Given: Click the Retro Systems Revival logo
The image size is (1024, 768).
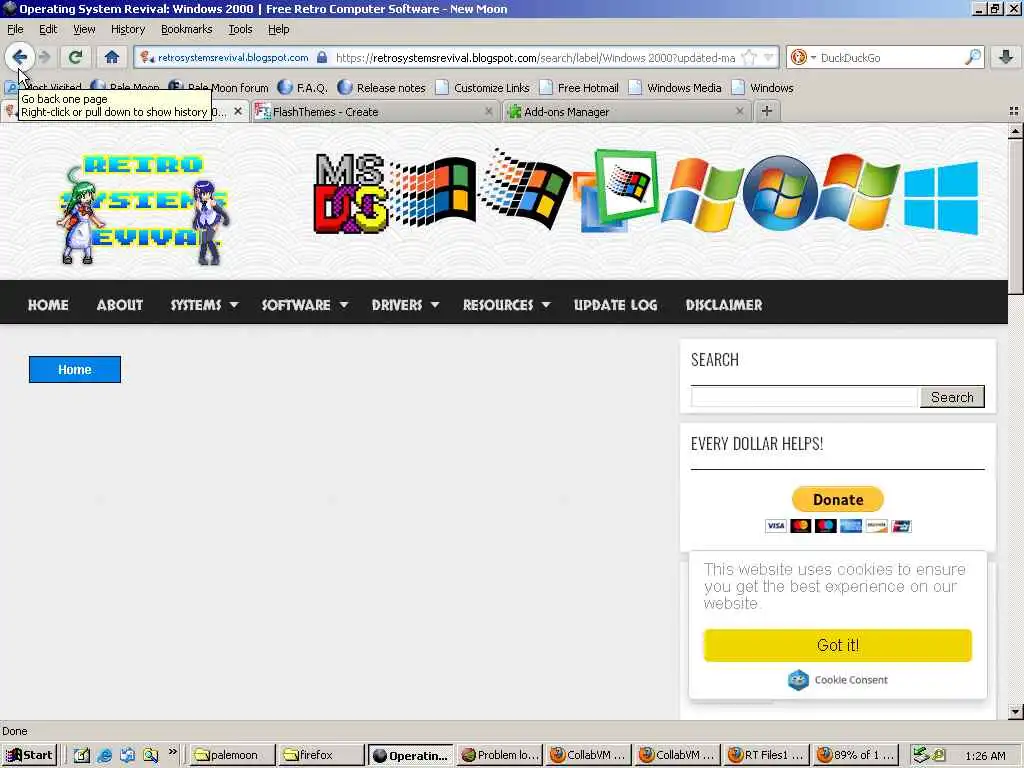Looking at the screenshot, I should 144,209.
